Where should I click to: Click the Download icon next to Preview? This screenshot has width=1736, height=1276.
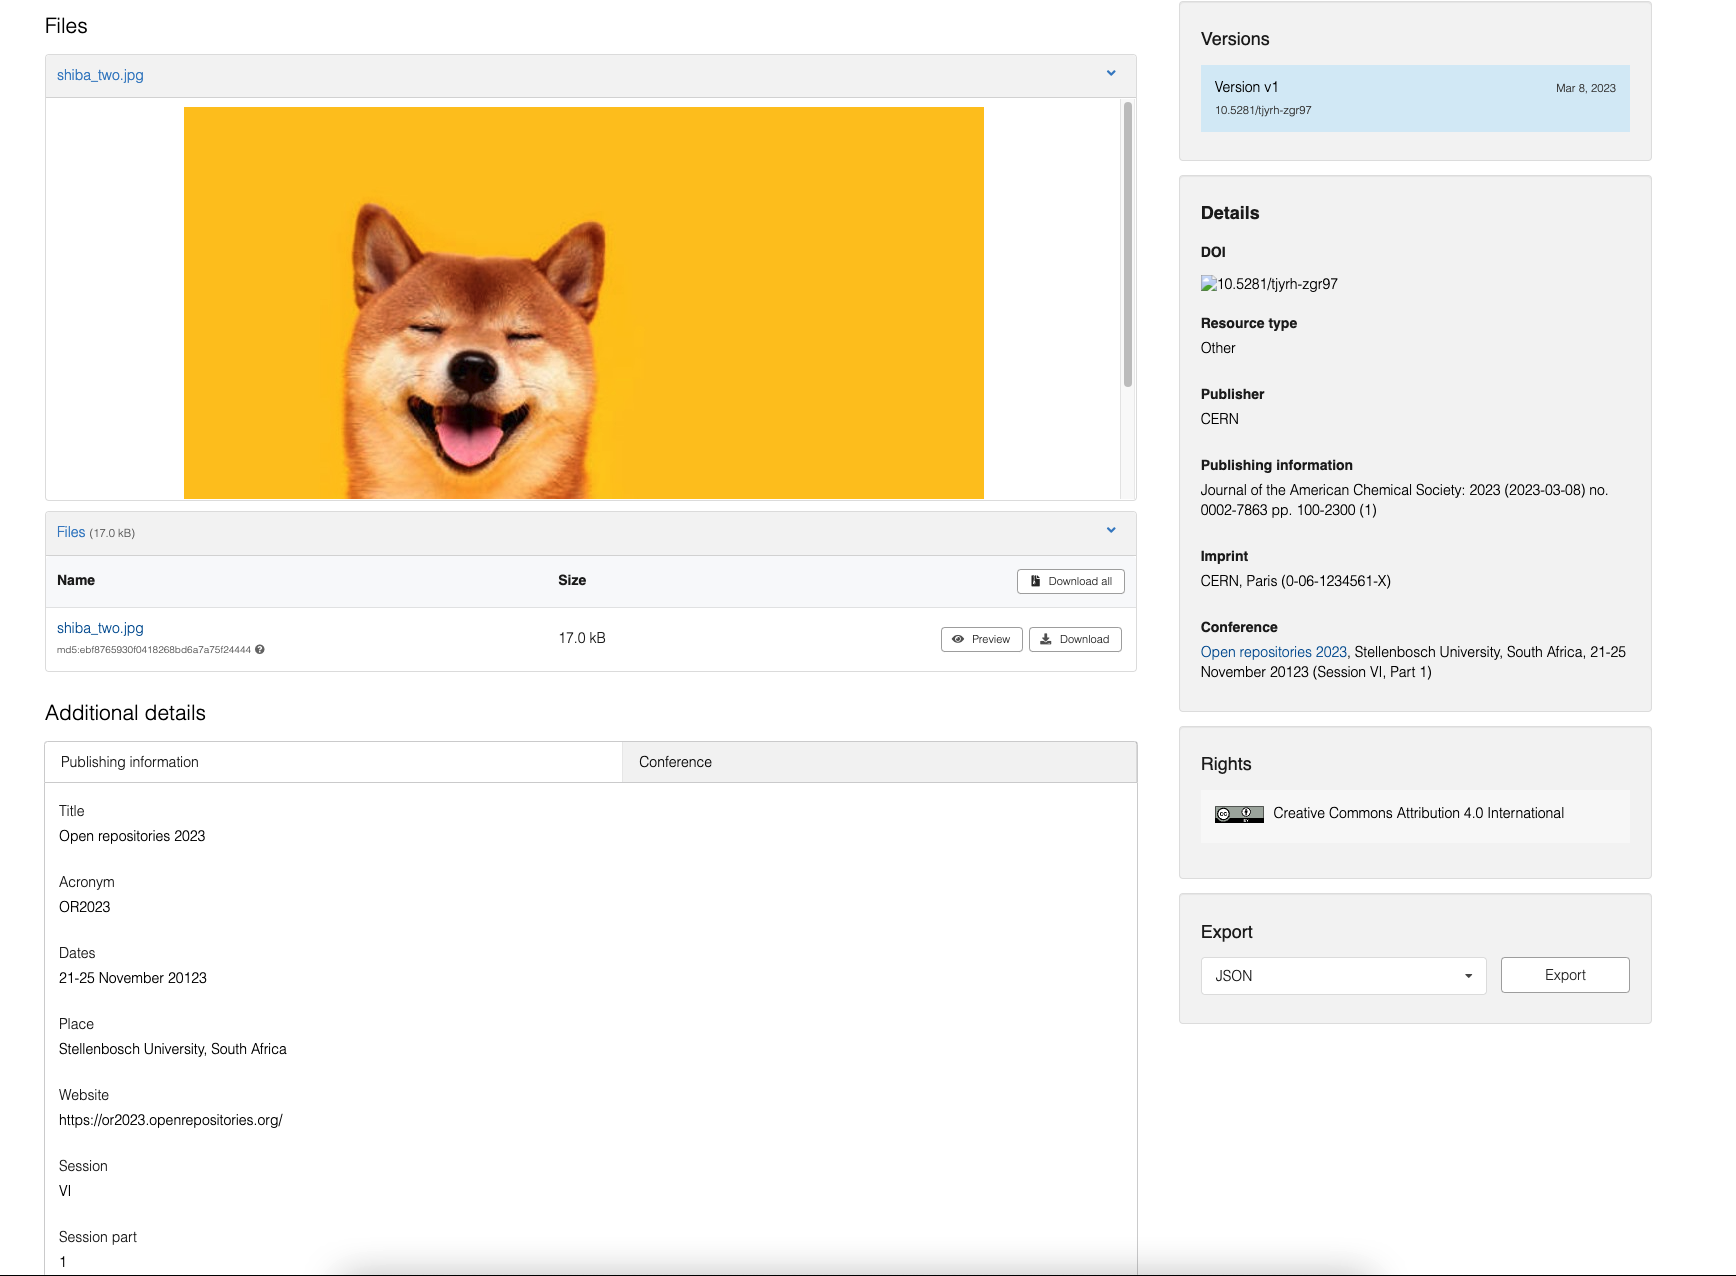click(x=1045, y=638)
